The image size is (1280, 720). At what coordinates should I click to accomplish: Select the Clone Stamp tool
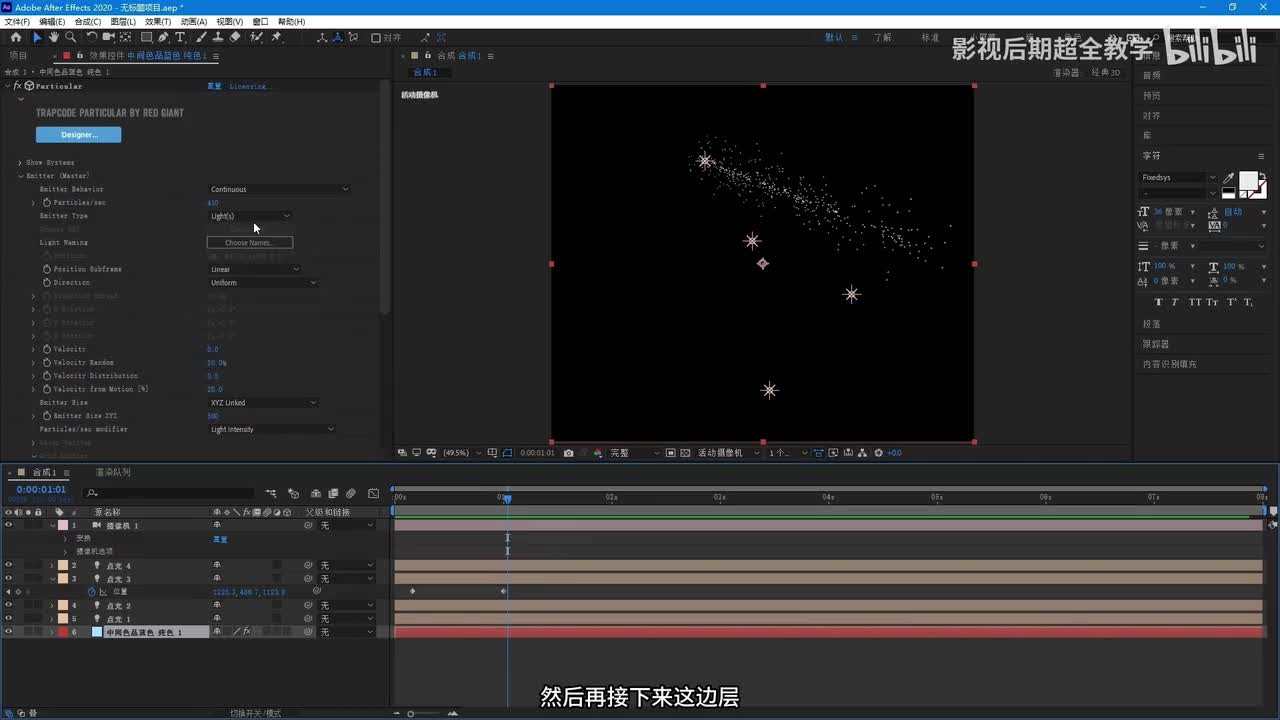point(218,37)
